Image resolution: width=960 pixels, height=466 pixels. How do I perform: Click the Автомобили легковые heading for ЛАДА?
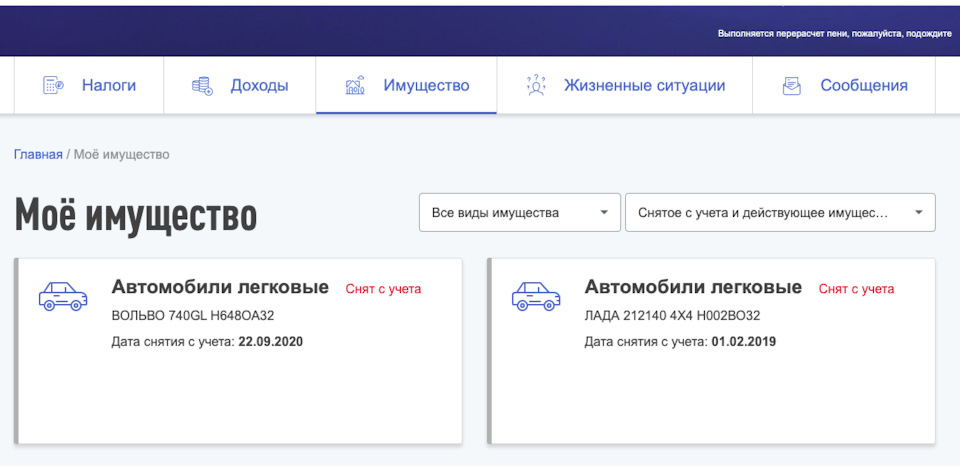693,288
